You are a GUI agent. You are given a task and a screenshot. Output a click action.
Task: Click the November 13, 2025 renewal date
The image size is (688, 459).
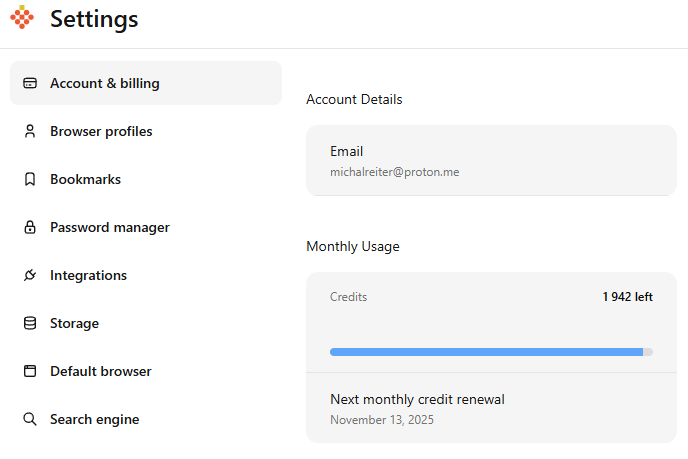click(384, 419)
